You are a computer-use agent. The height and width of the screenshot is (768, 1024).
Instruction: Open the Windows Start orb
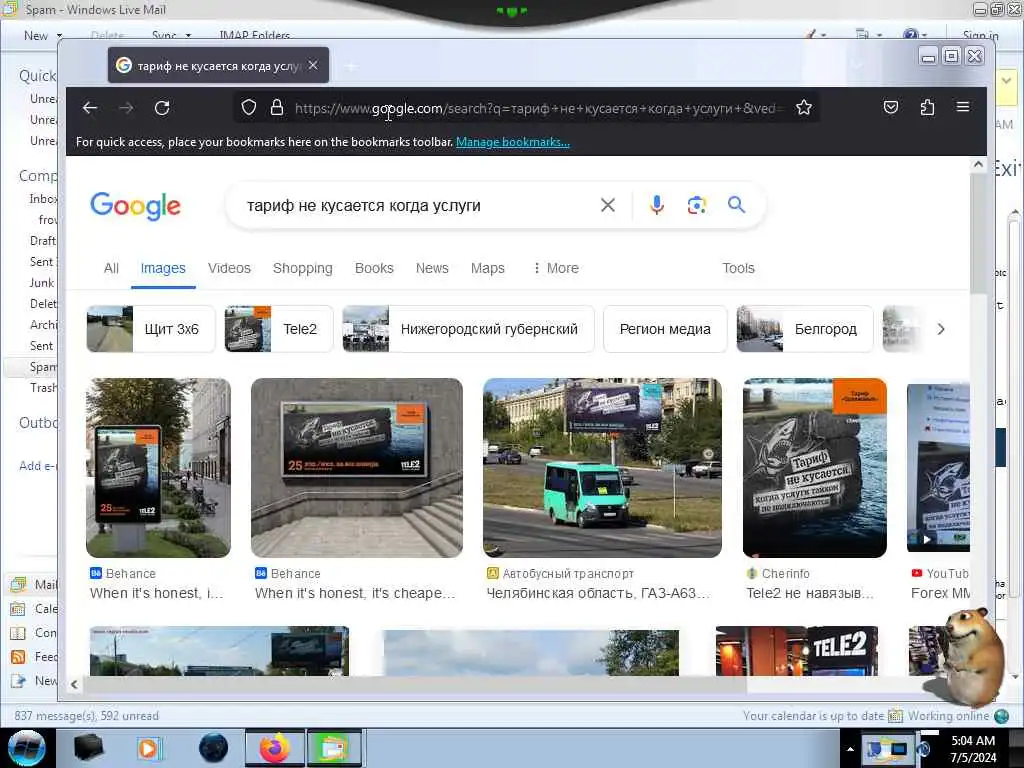tap(27, 748)
